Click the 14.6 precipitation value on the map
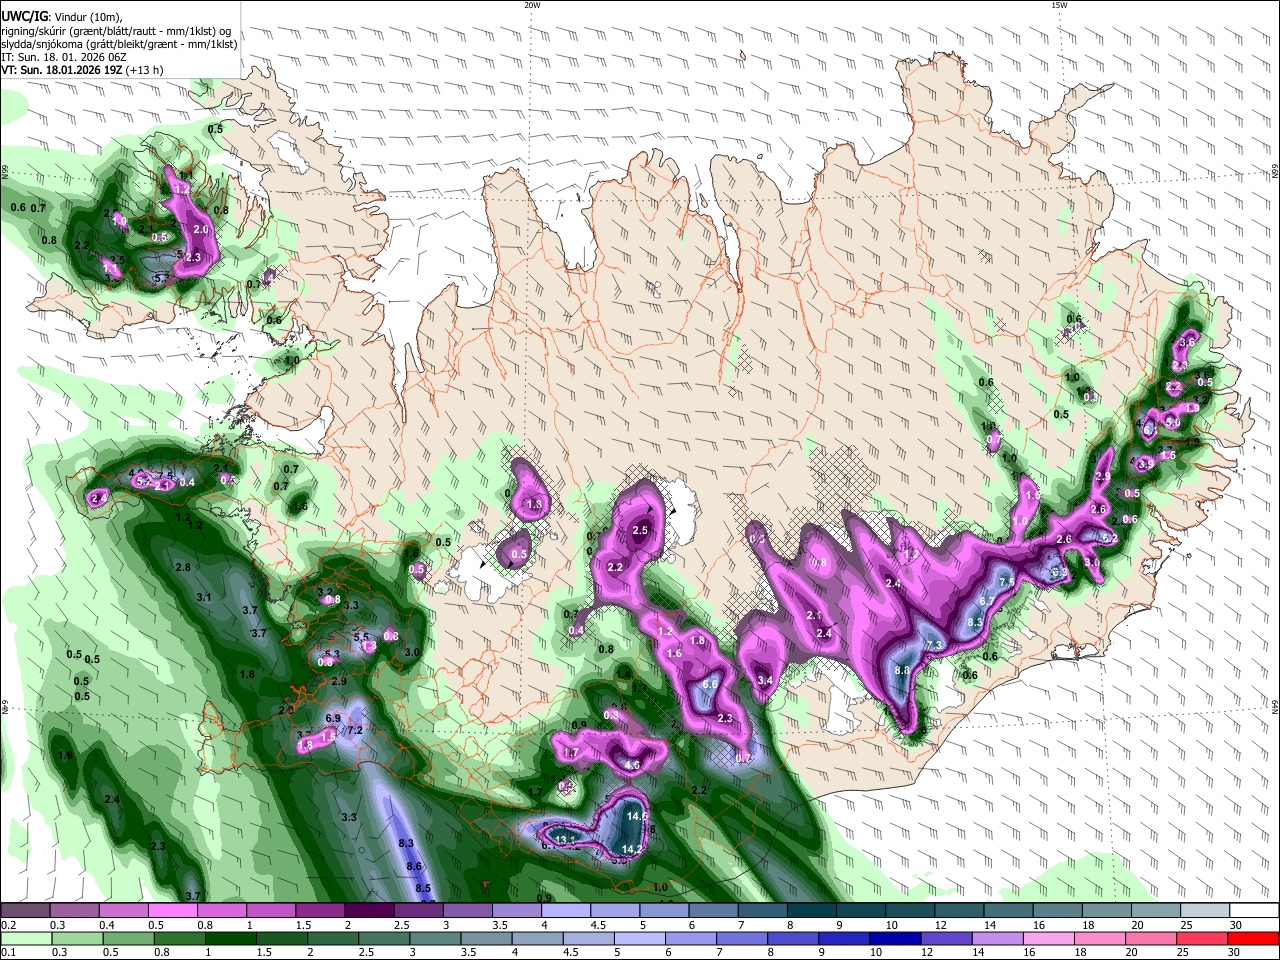Screen dimensions: 1280x960 pos(637,816)
